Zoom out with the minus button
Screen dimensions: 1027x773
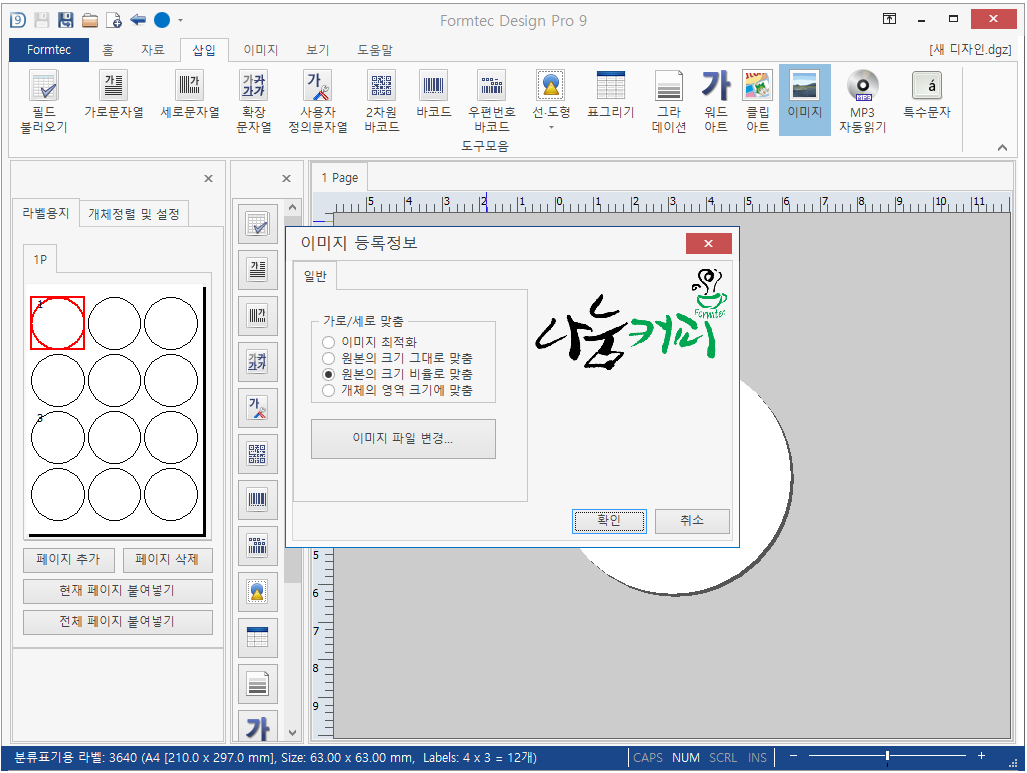(x=793, y=756)
